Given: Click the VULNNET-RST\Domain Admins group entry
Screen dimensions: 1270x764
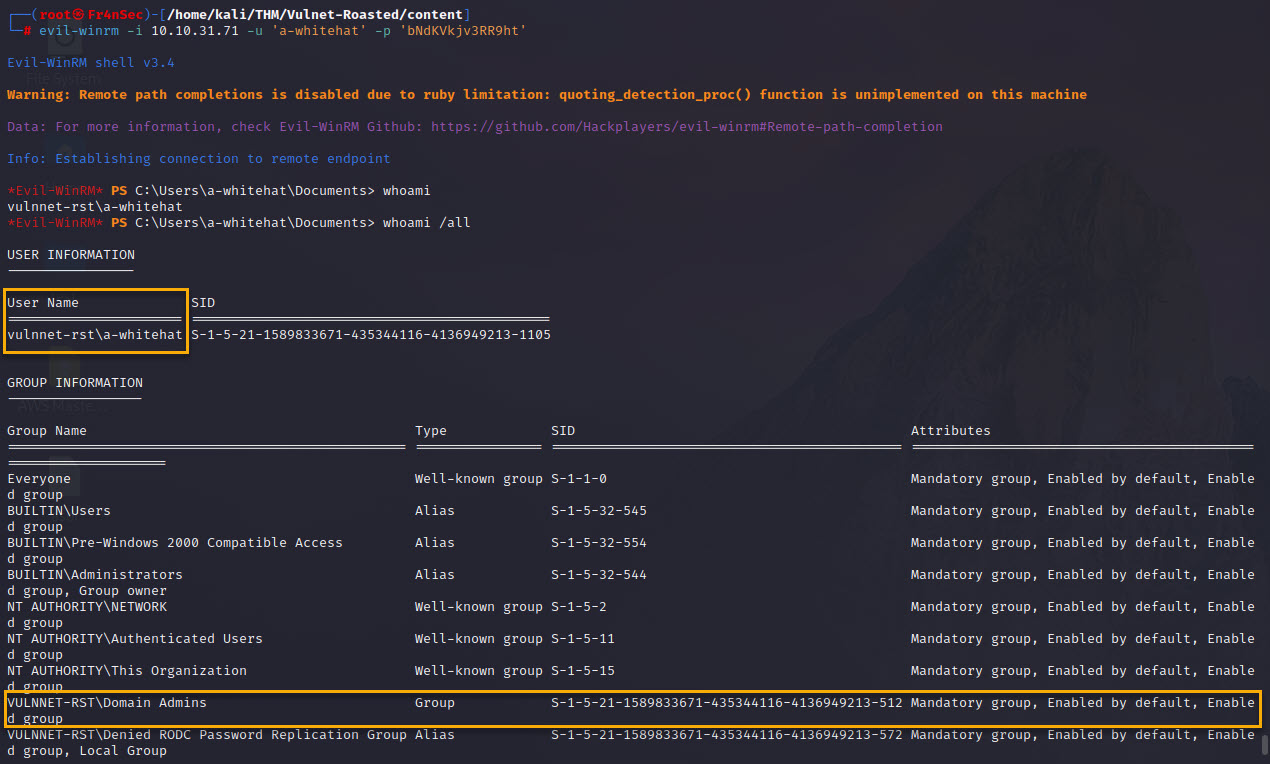Looking at the screenshot, I should (107, 703).
